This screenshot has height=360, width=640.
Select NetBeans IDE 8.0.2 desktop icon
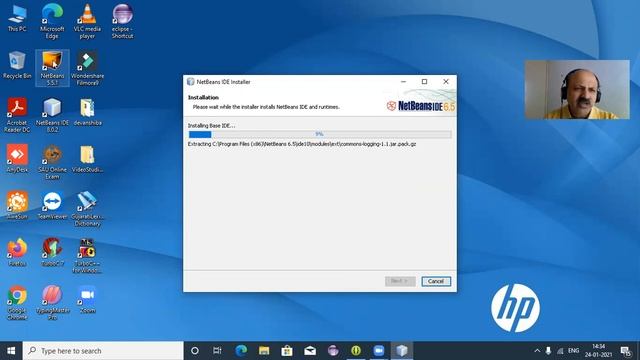click(x=52, y=115)
